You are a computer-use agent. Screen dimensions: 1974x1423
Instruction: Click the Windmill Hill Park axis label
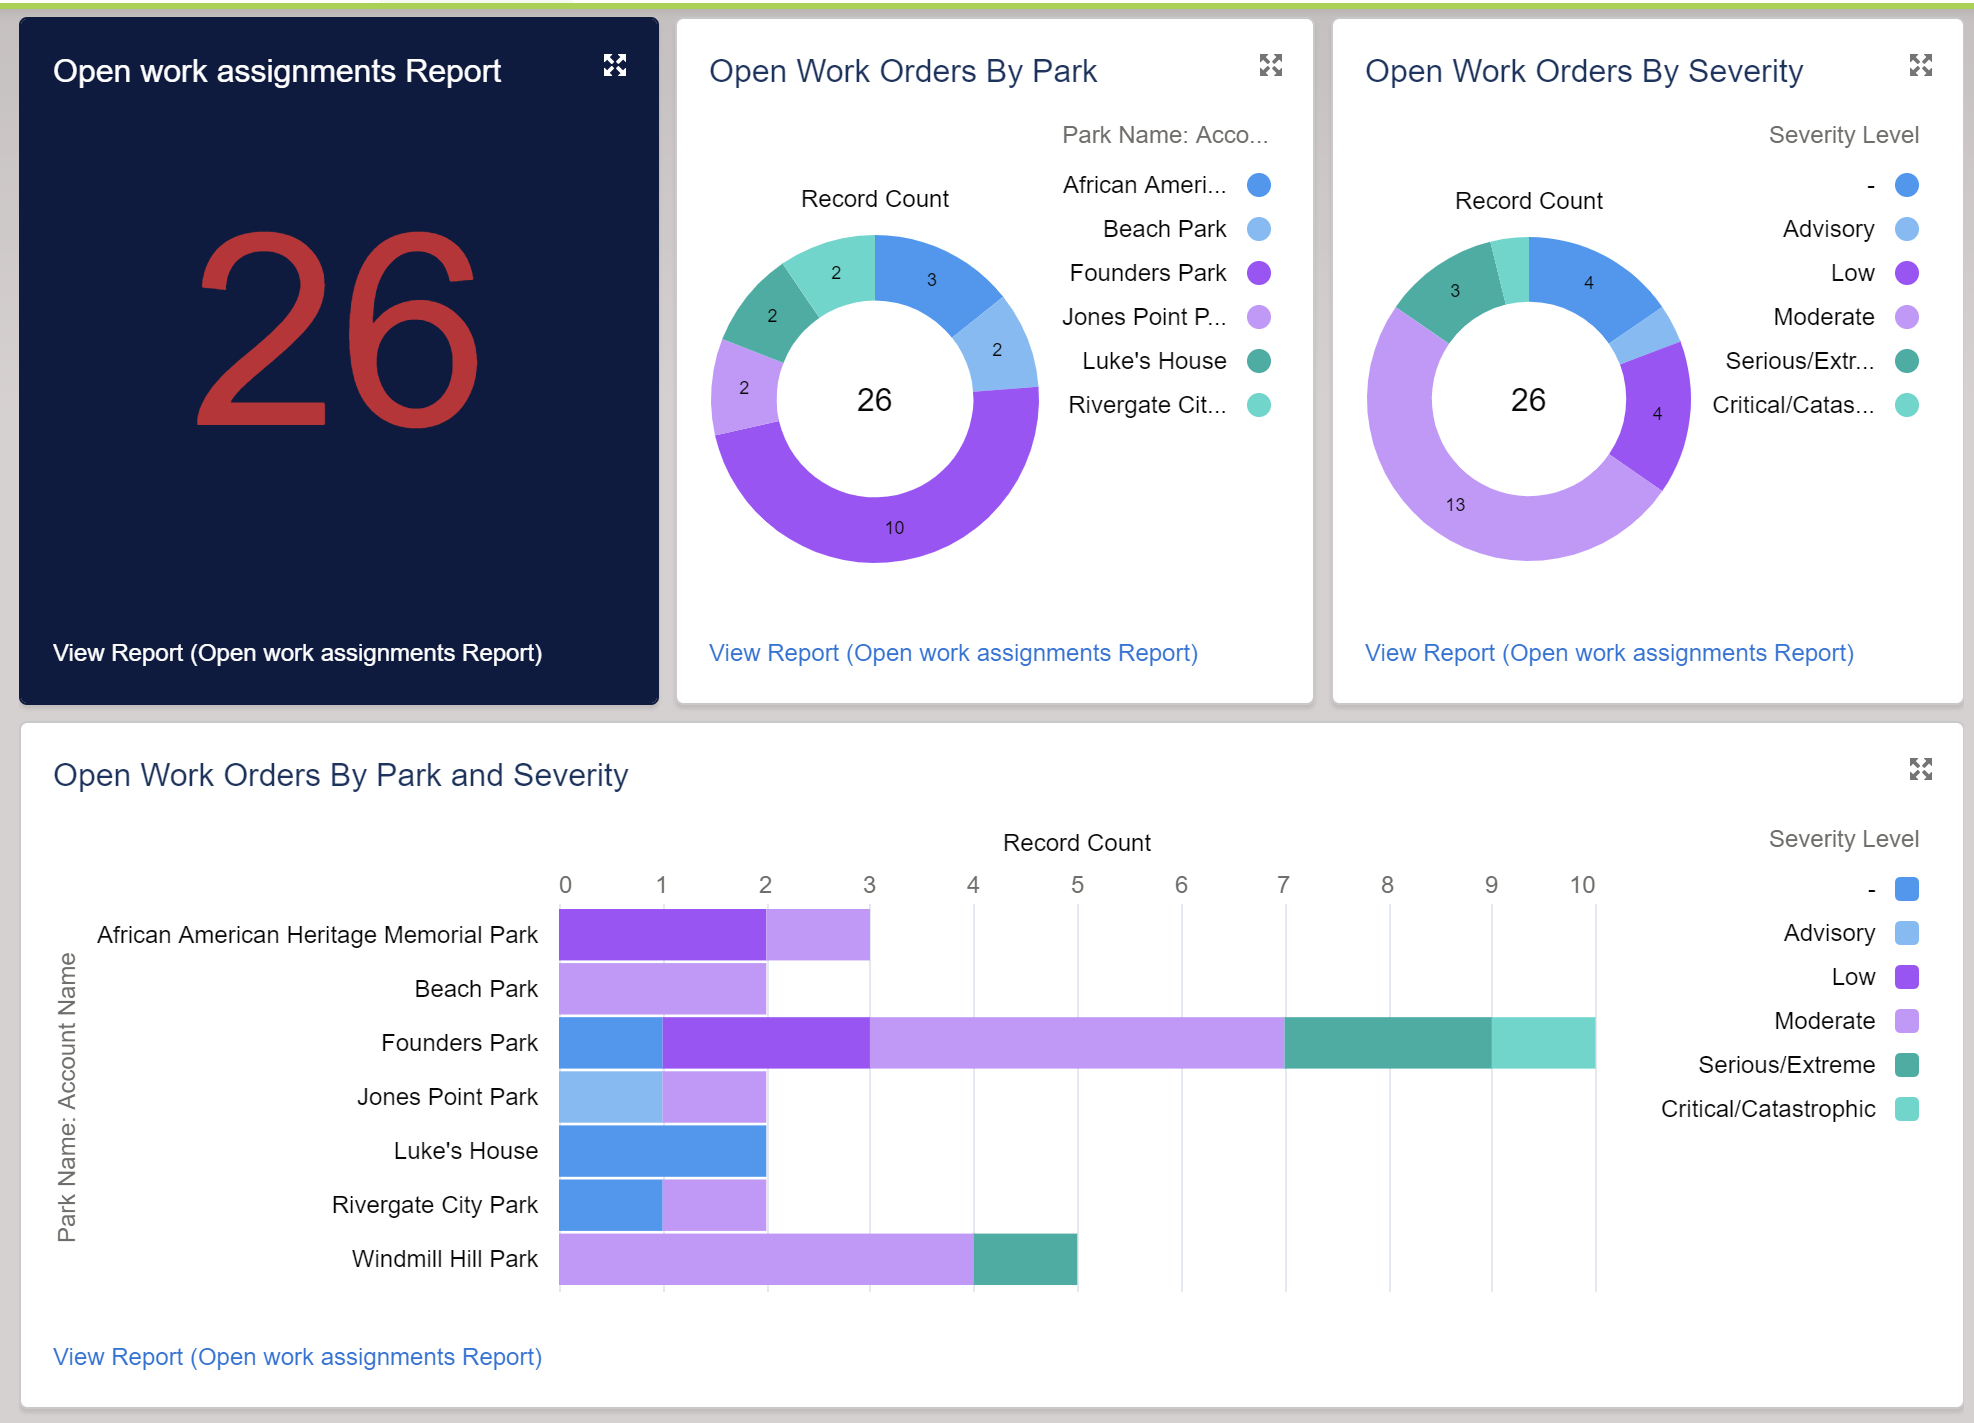tap(444, 1259)
